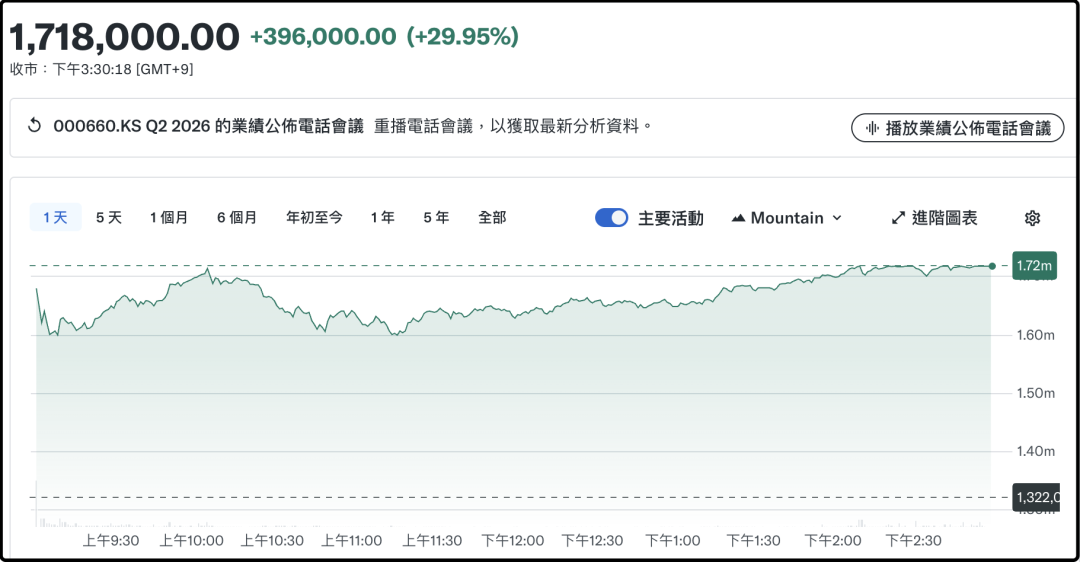Click the 1.60m y-axis label
Image resolution: width=1080 pixels, height=562 pixels.
(x=1035, y=335)
